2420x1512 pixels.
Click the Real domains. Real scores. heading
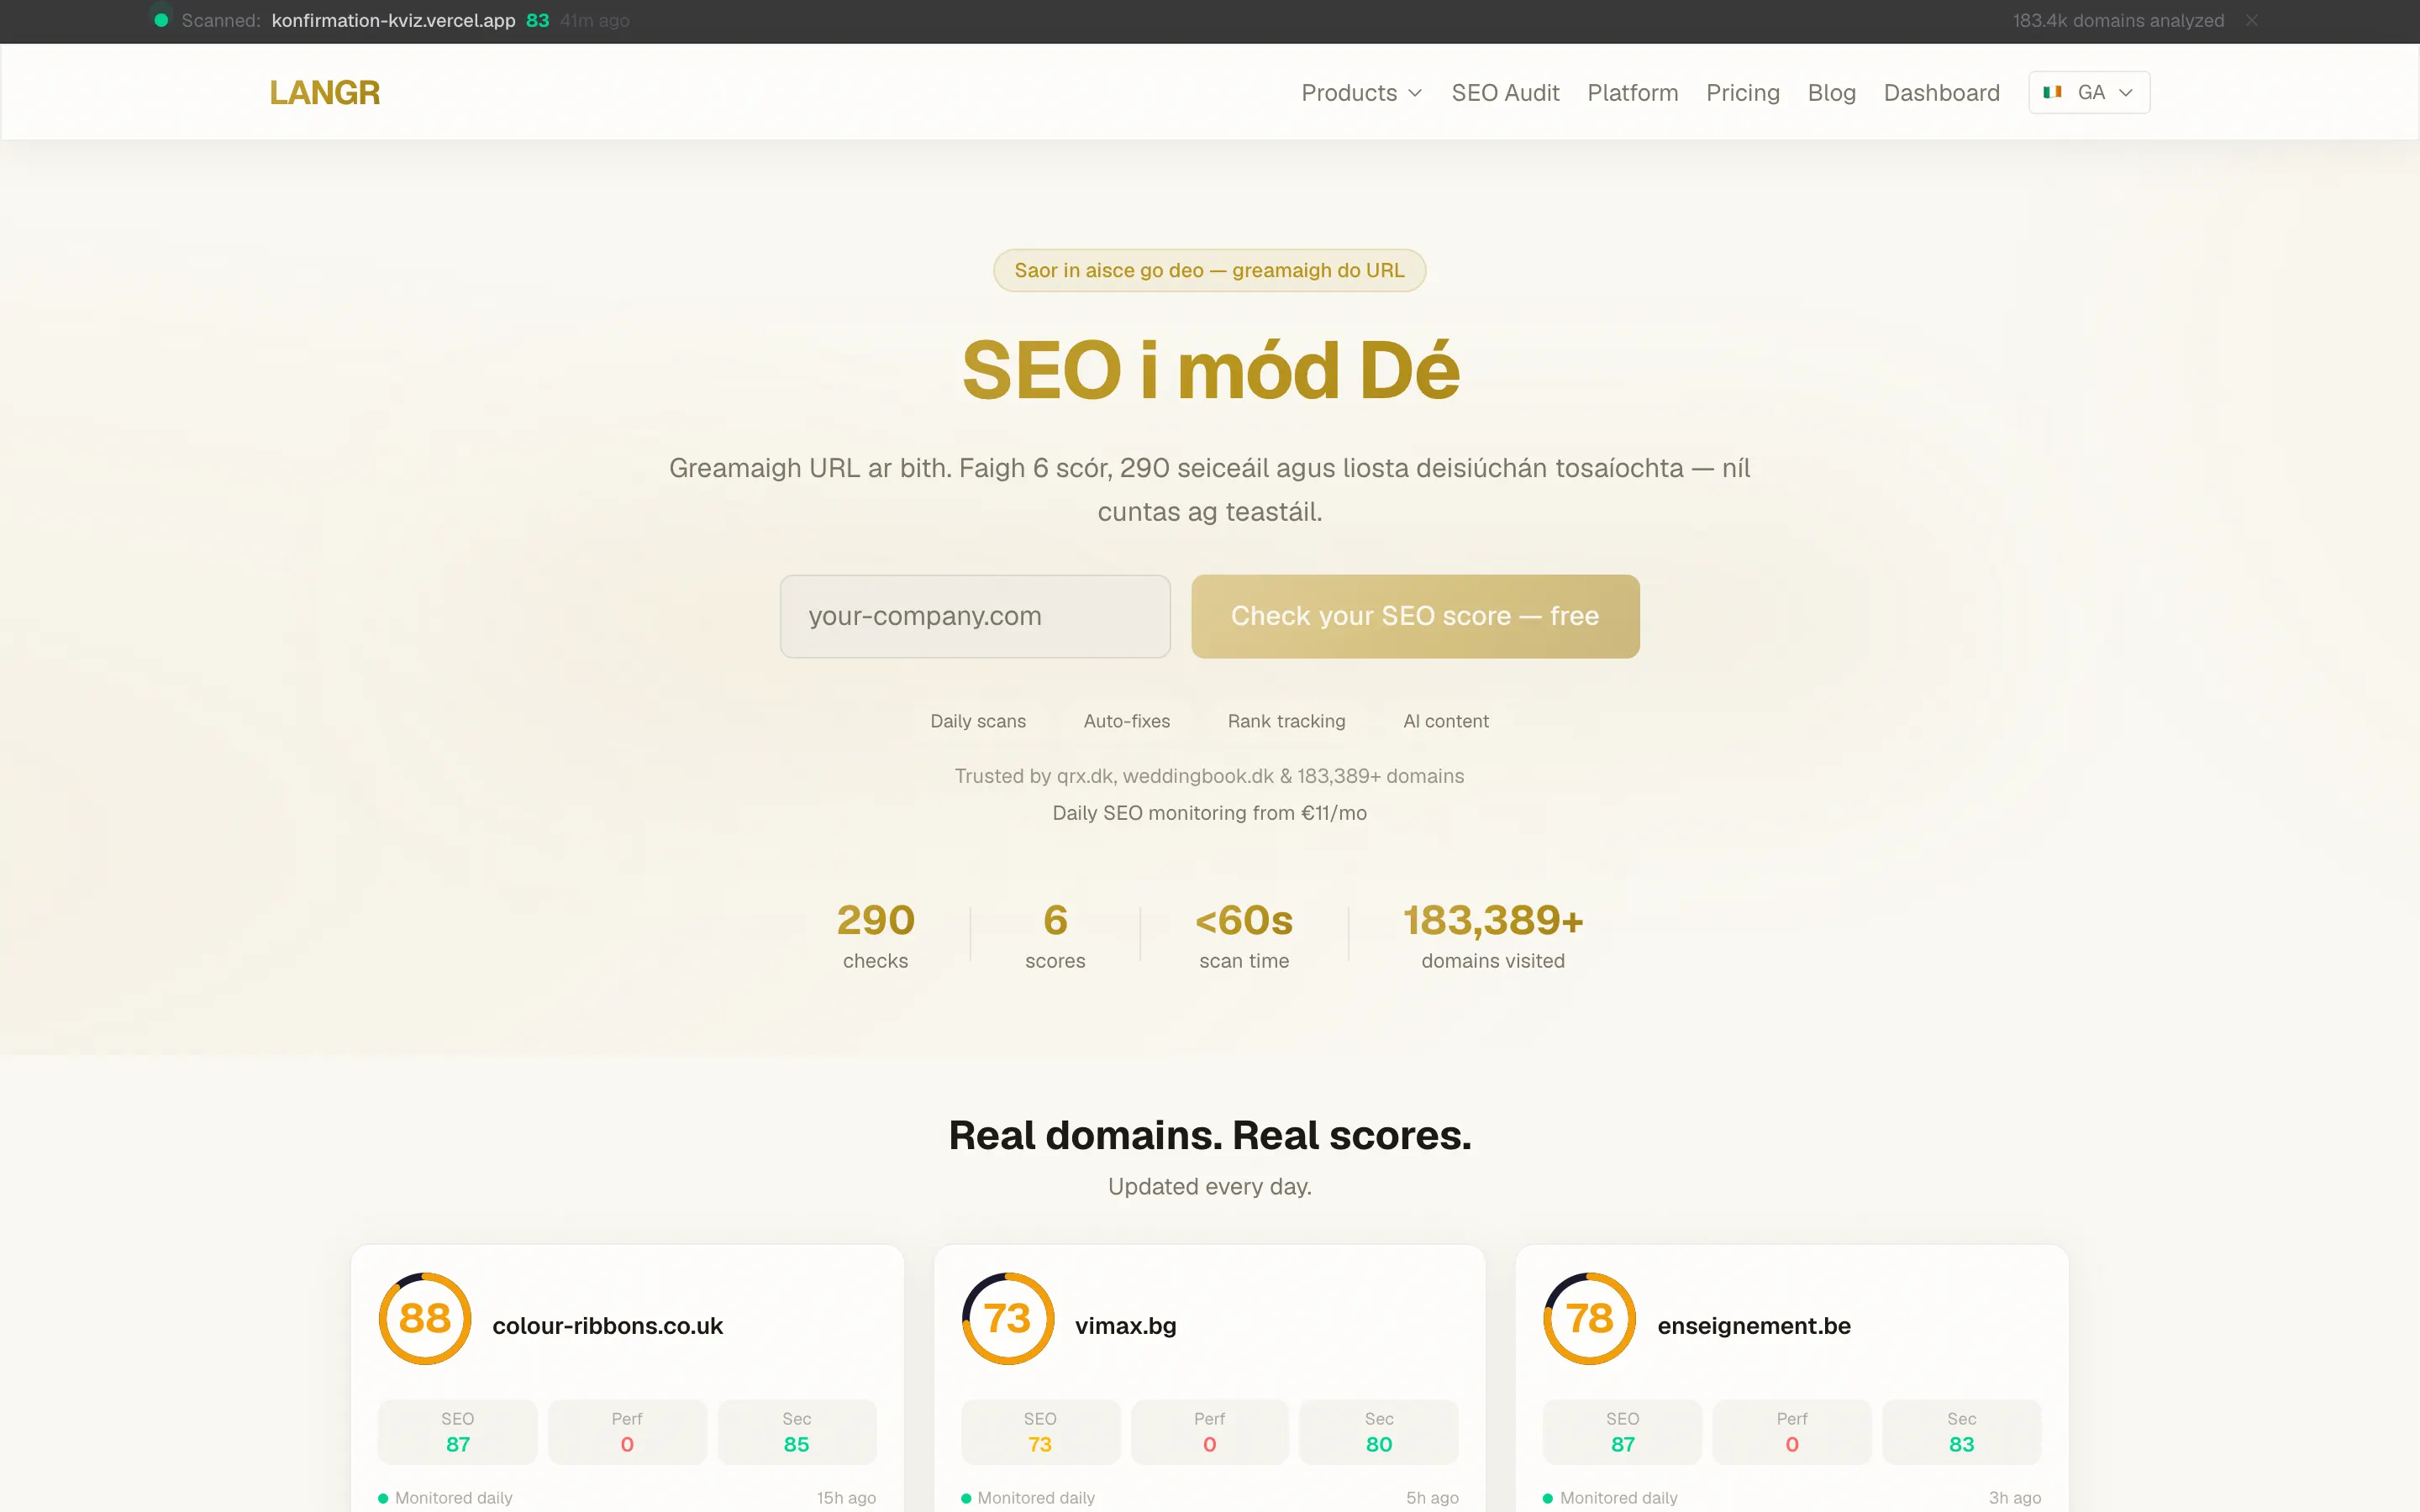[x=1209, y=1135]
